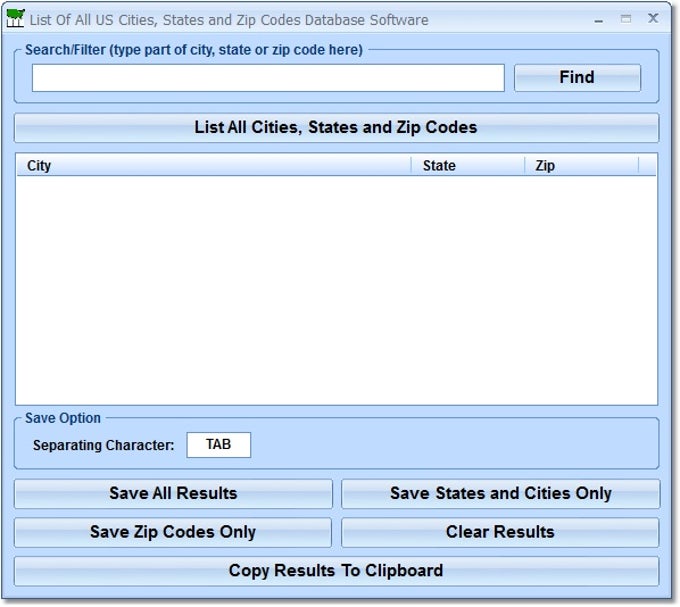Sort by the City column header
The image size is (680, 607).
(x=213, y=166)
